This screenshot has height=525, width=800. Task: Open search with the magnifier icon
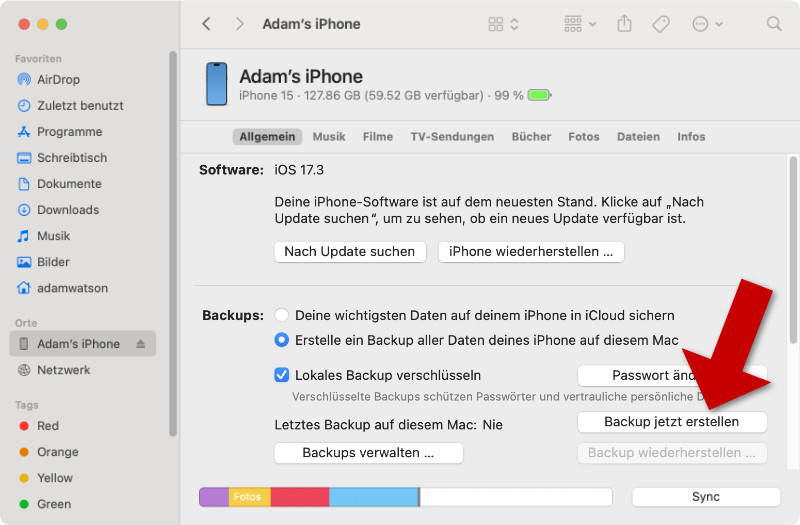(774, 24)
